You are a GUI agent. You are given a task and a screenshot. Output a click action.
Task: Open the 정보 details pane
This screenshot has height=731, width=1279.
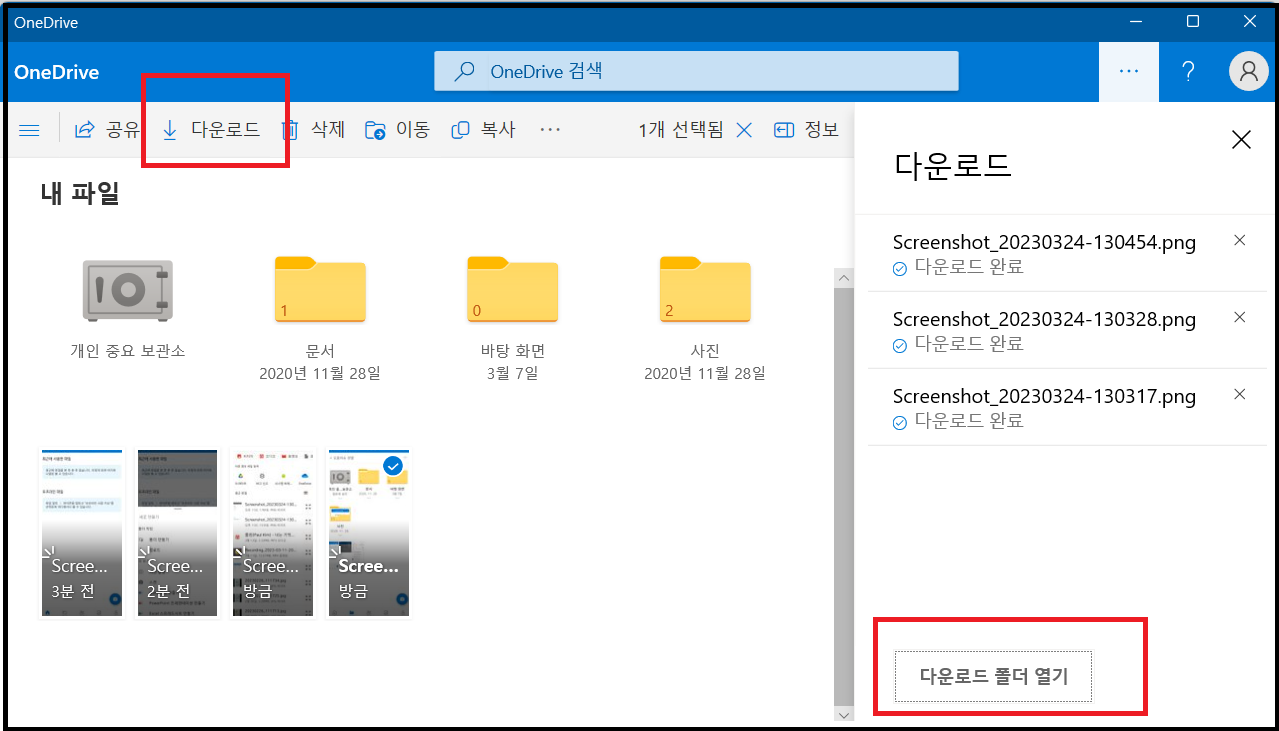coord(806,130)
